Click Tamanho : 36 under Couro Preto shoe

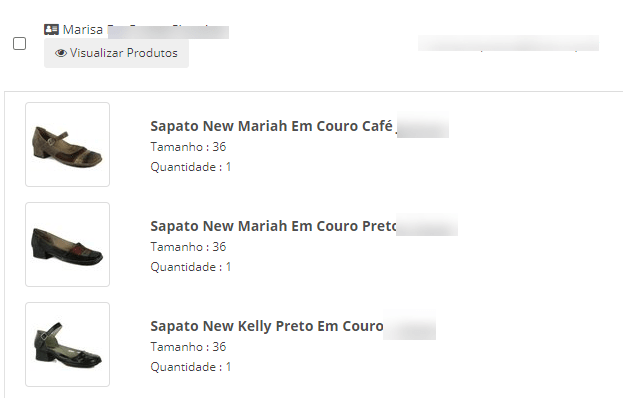point(188,247)
